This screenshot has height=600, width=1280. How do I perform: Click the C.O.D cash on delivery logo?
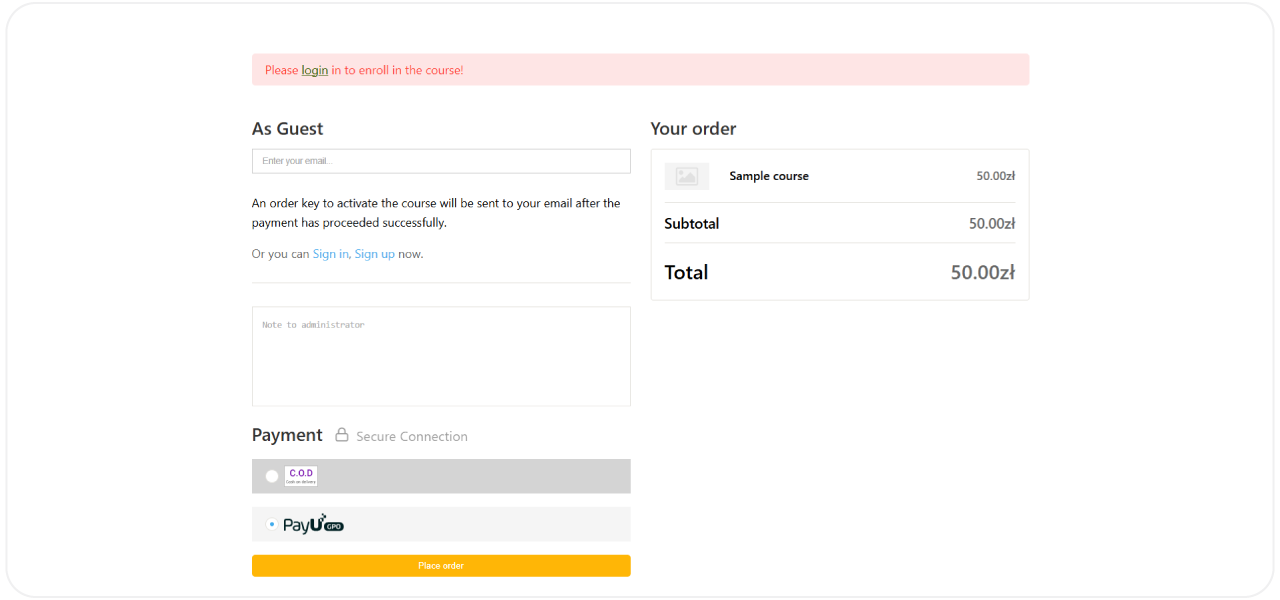pos(301,476)
